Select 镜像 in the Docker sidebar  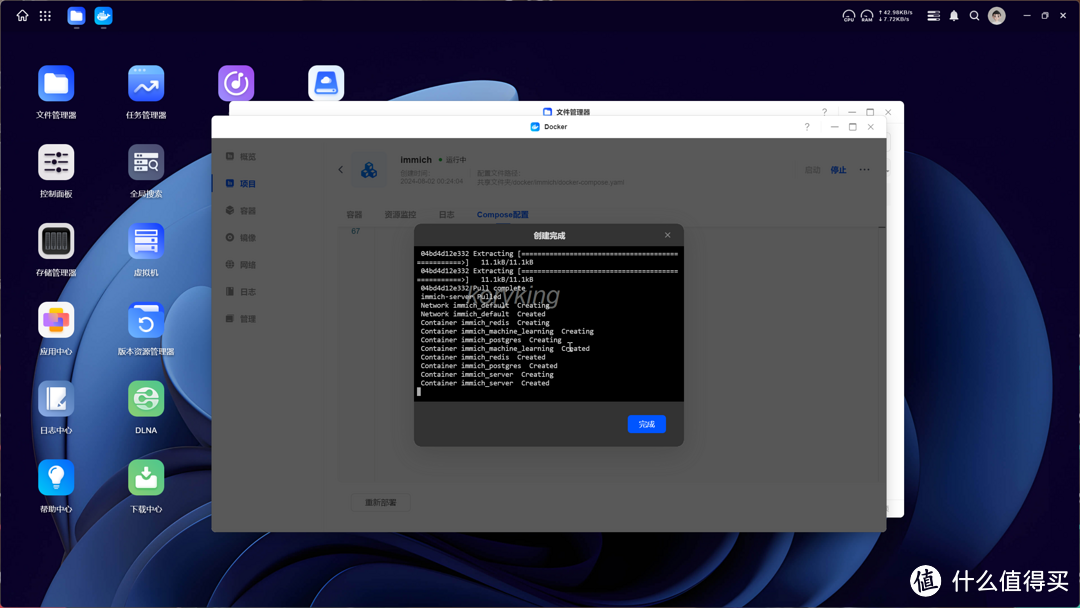point(247,238)
